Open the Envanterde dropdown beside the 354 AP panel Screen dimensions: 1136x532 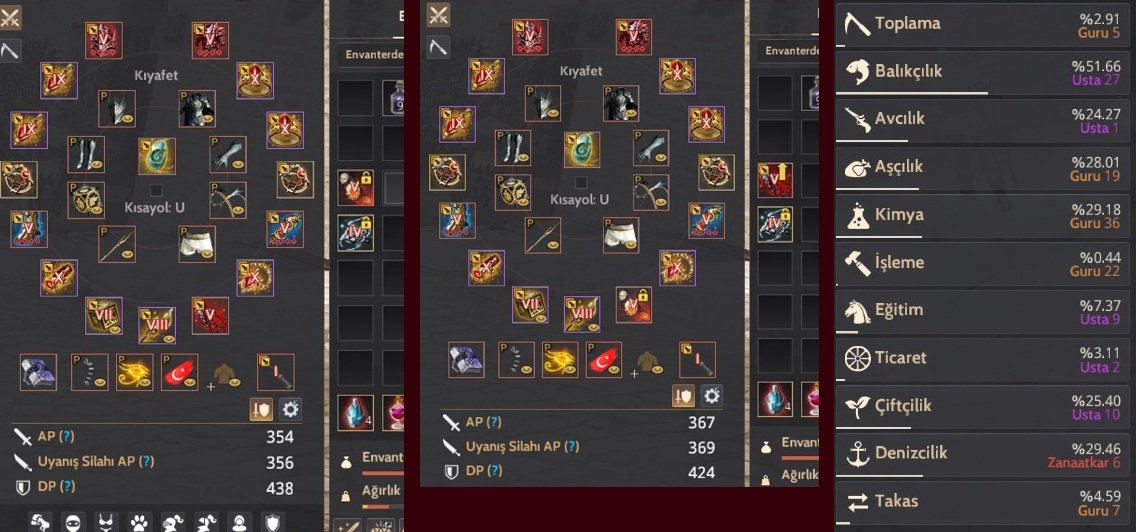pyautogui.click(x=370, y=54)
